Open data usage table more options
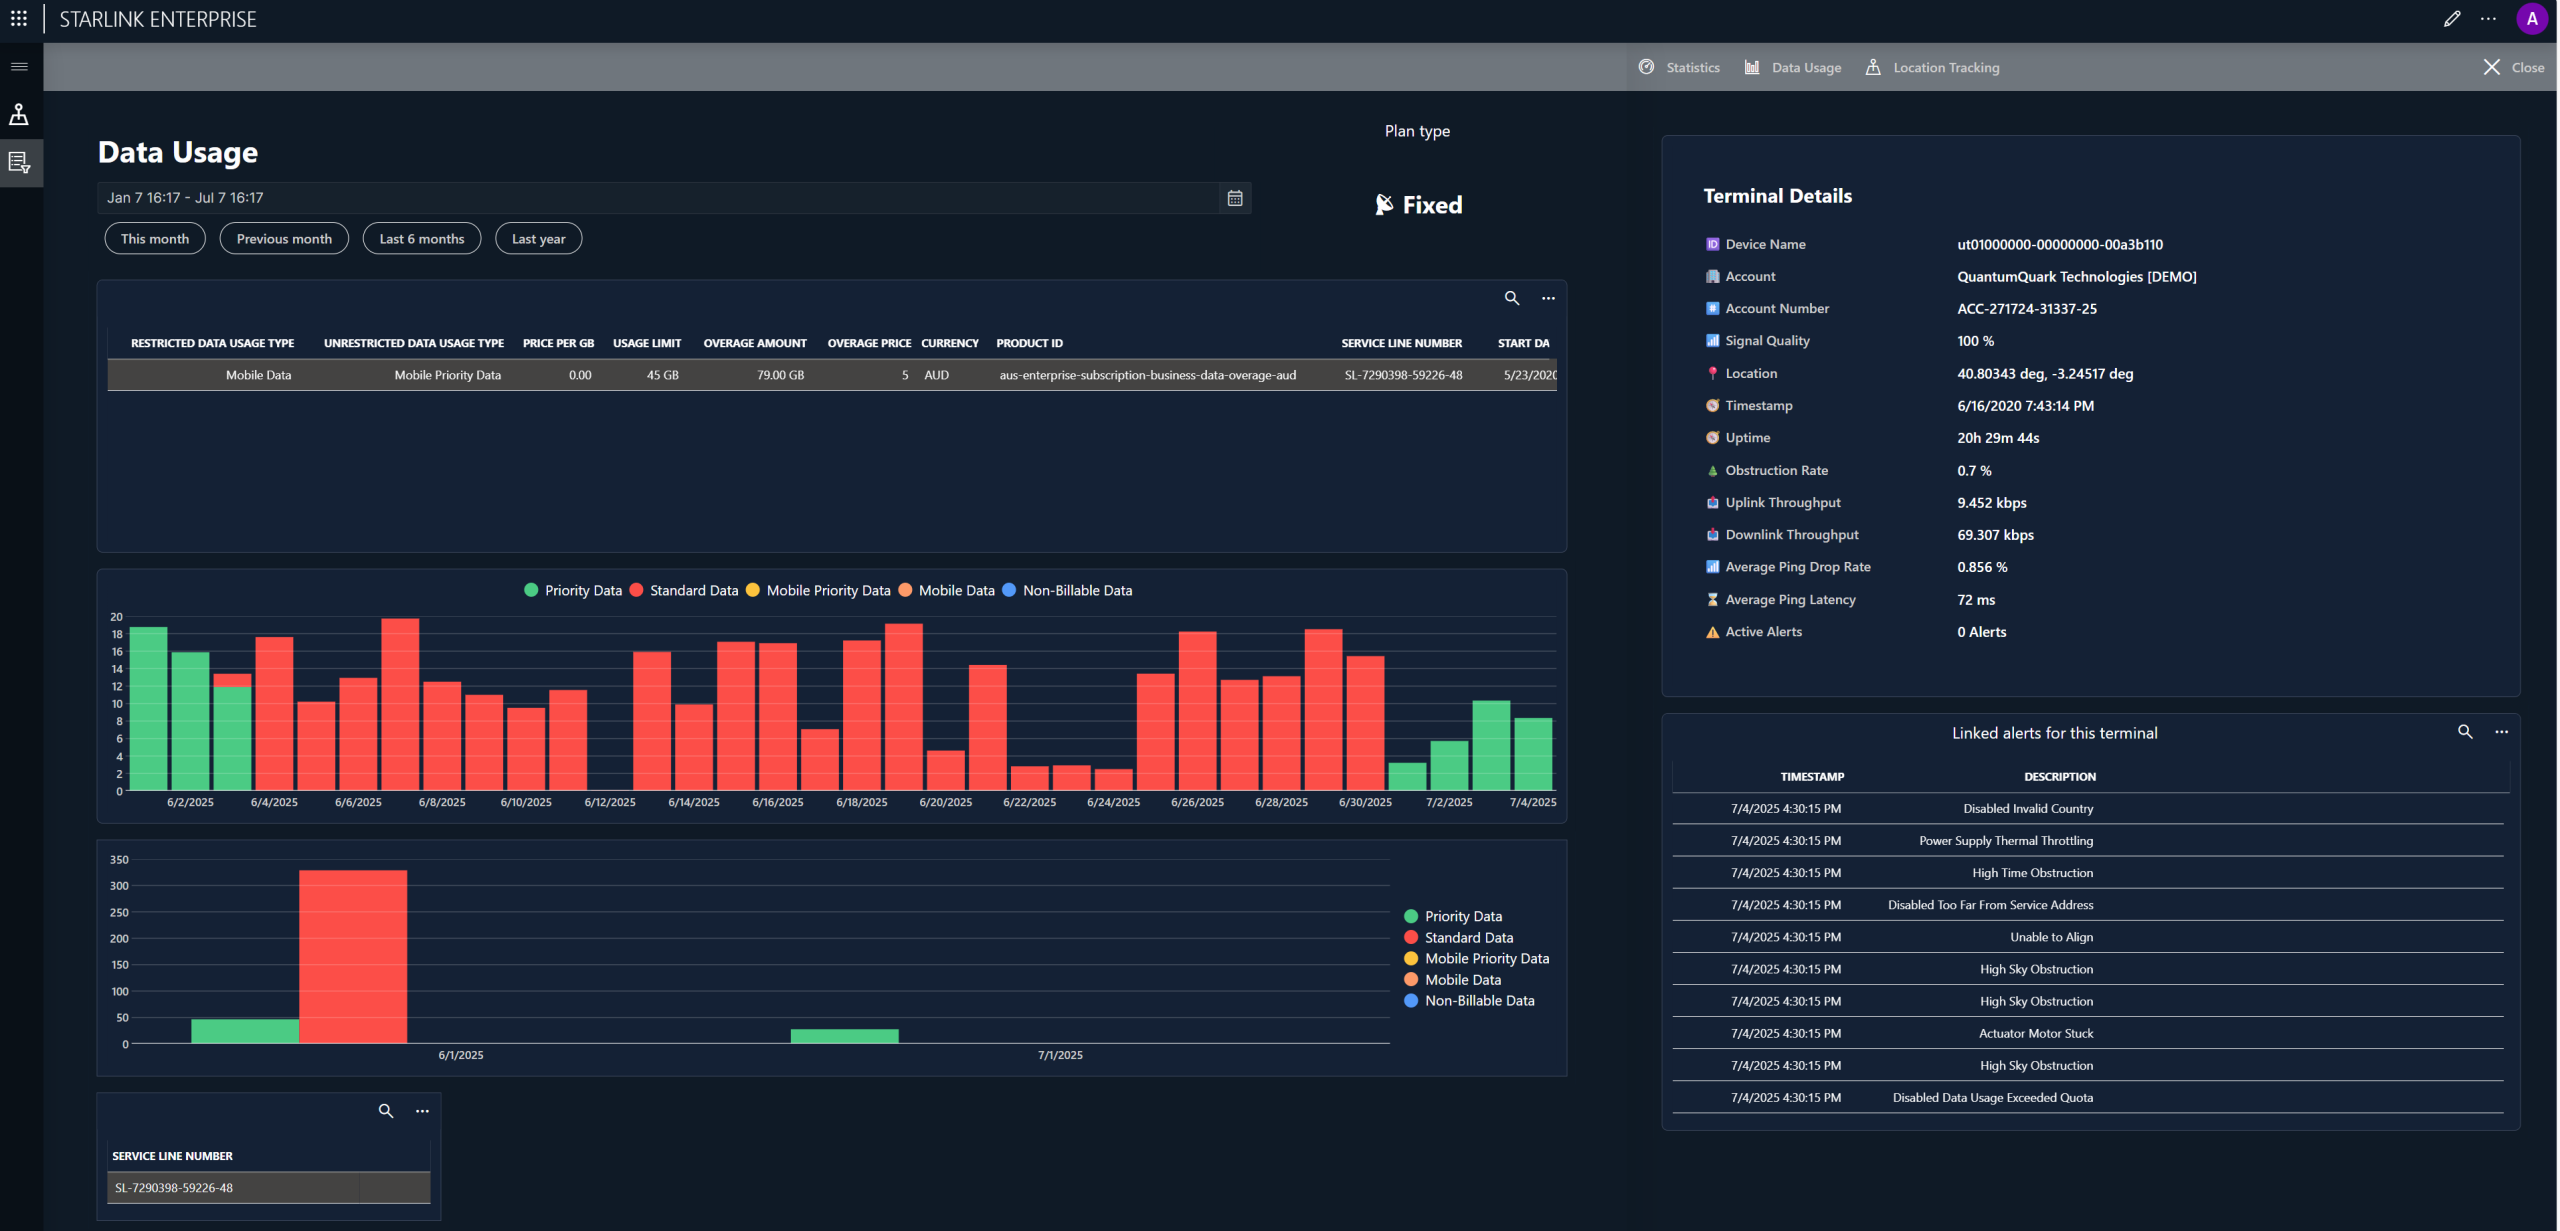 (x=1548, y=298)
